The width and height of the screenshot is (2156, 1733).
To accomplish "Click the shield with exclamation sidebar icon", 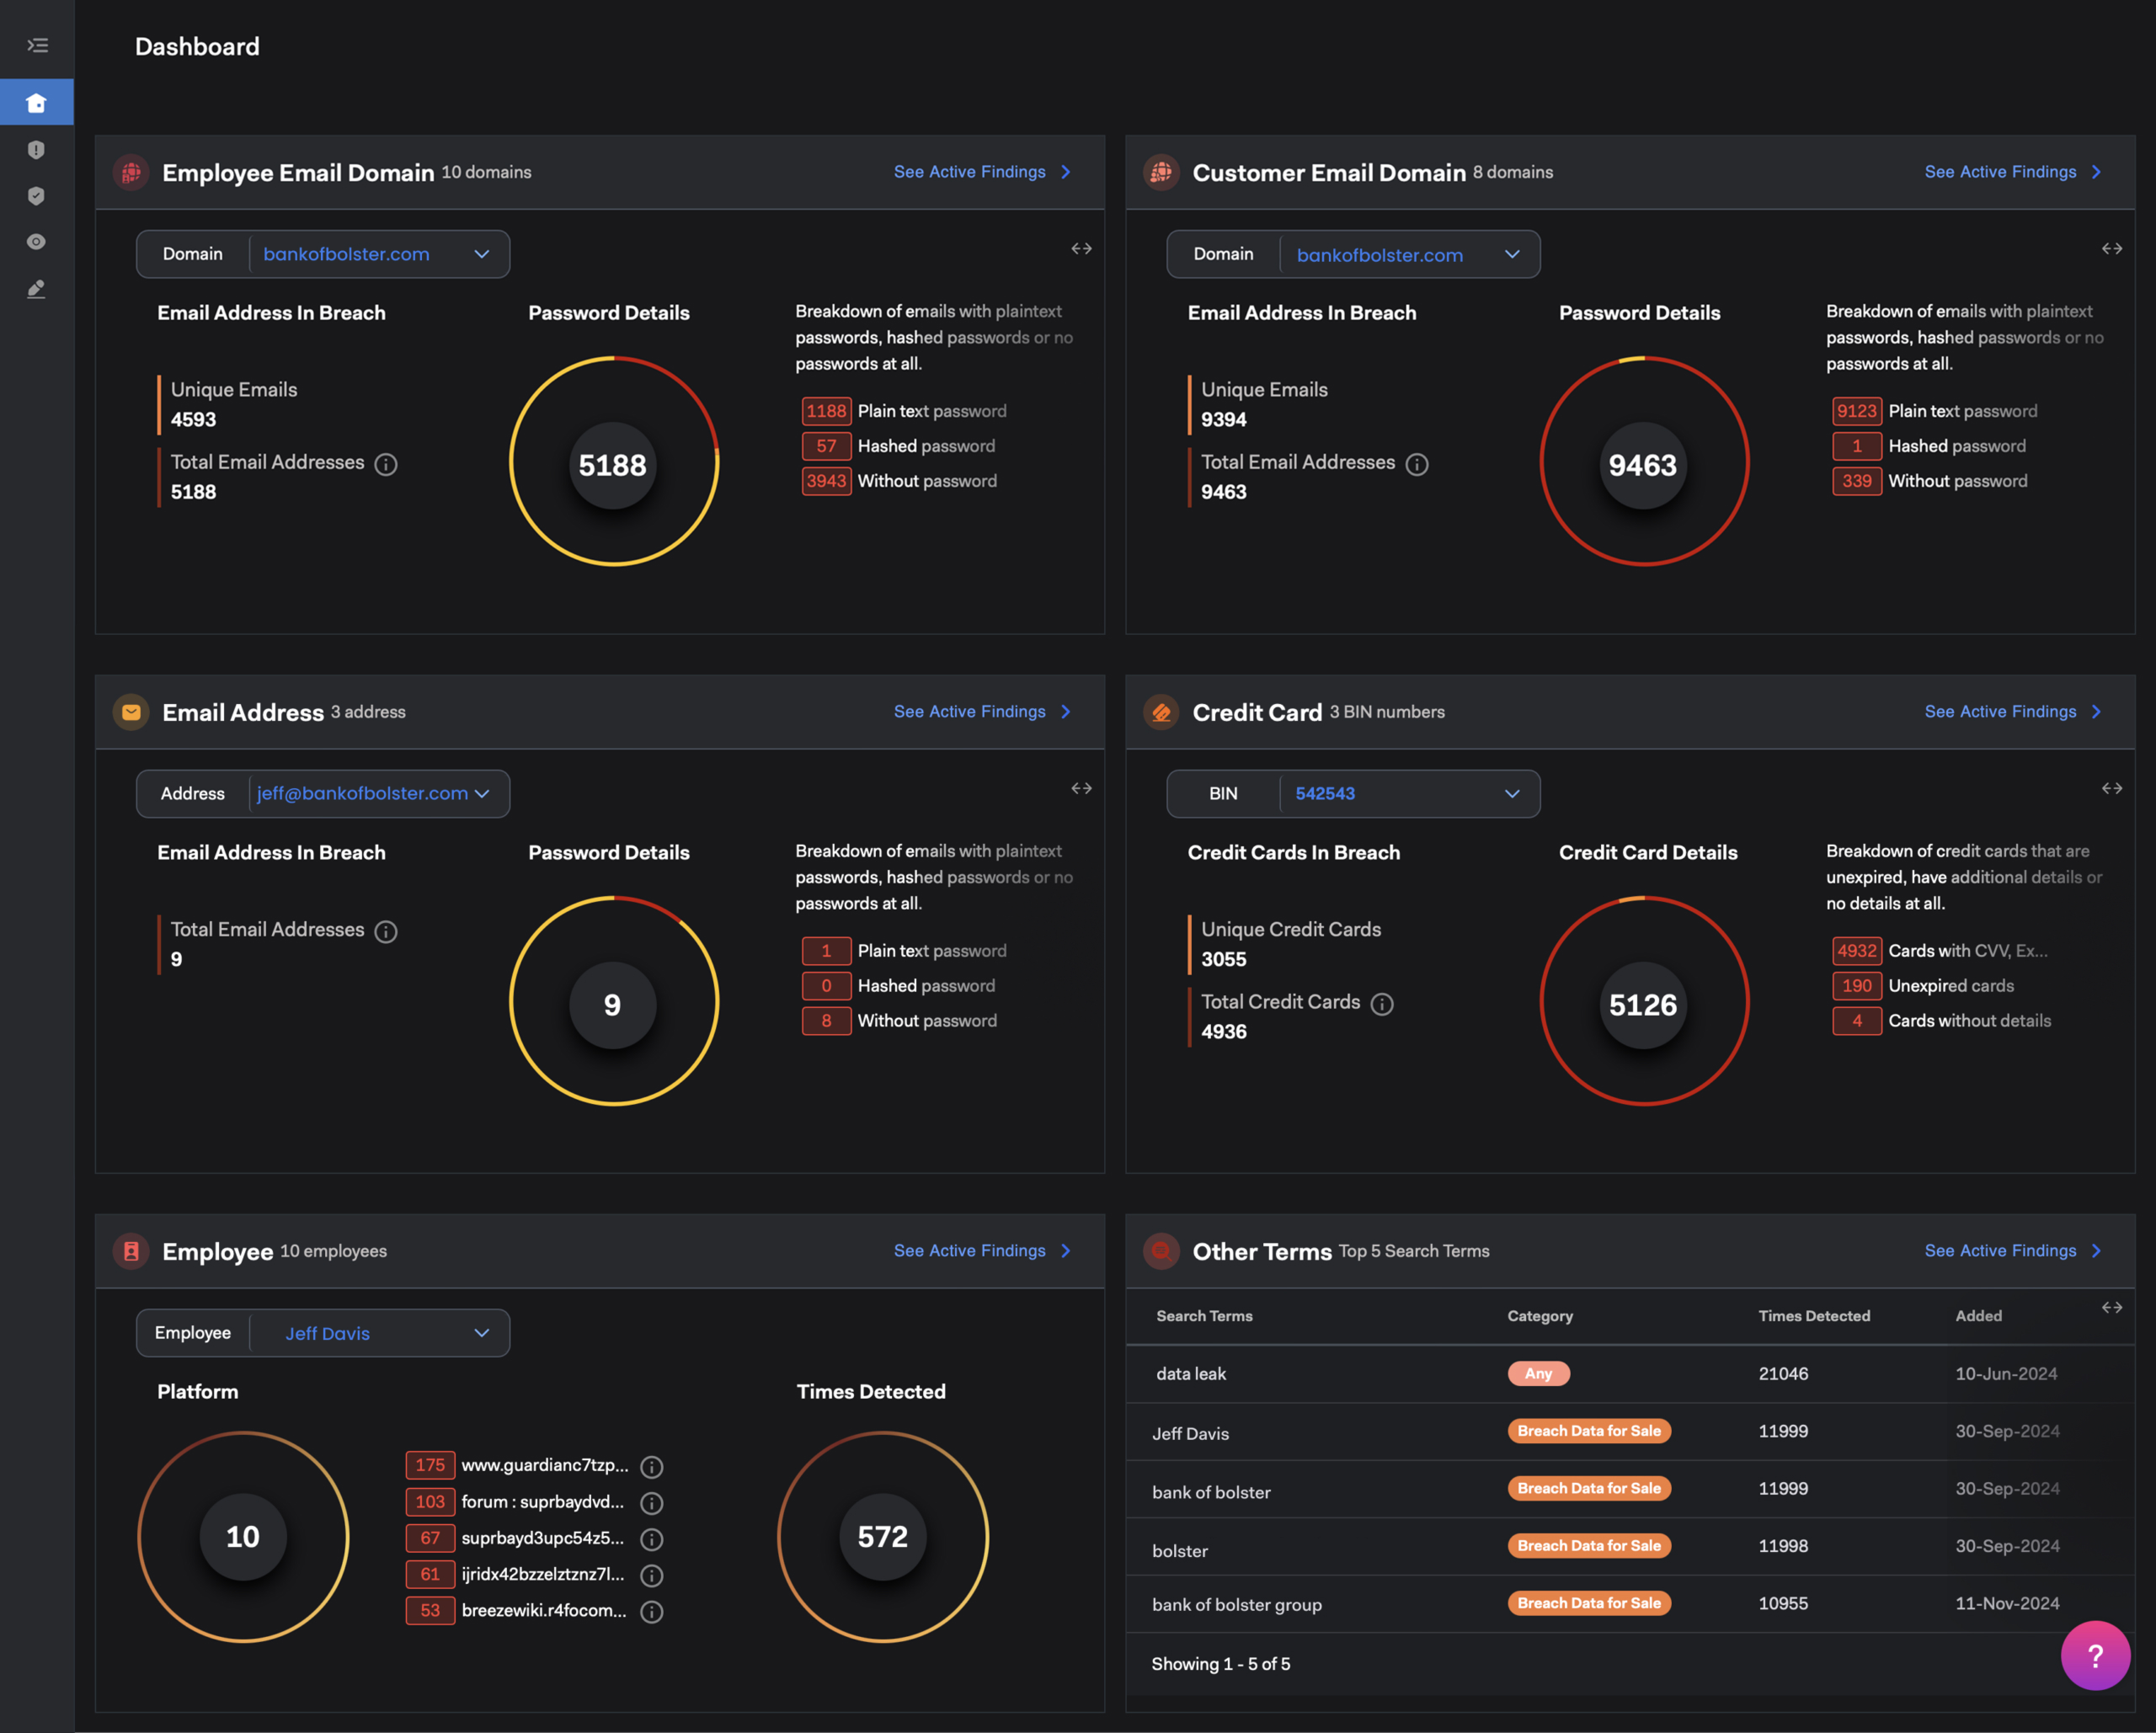I will point(37,150).
